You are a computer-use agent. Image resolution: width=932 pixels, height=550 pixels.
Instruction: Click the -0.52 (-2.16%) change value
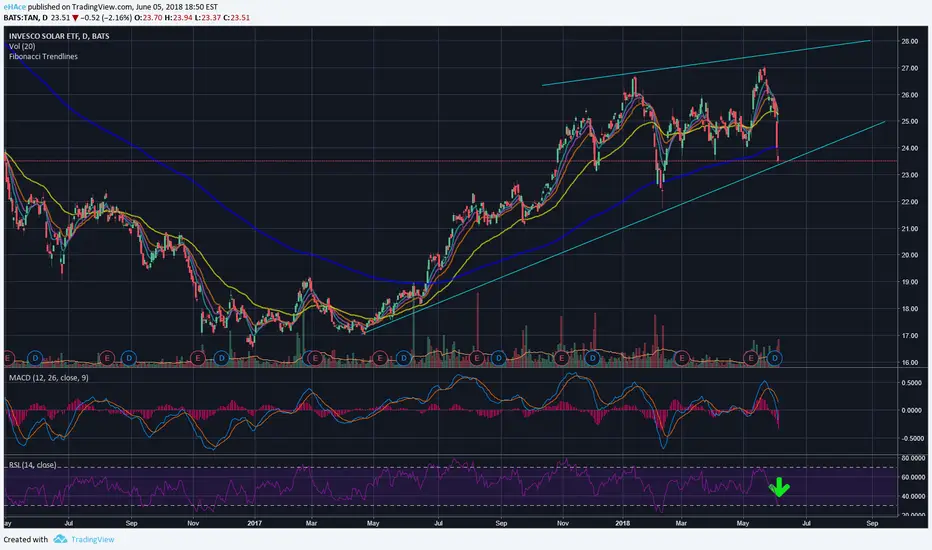[106, 18]
